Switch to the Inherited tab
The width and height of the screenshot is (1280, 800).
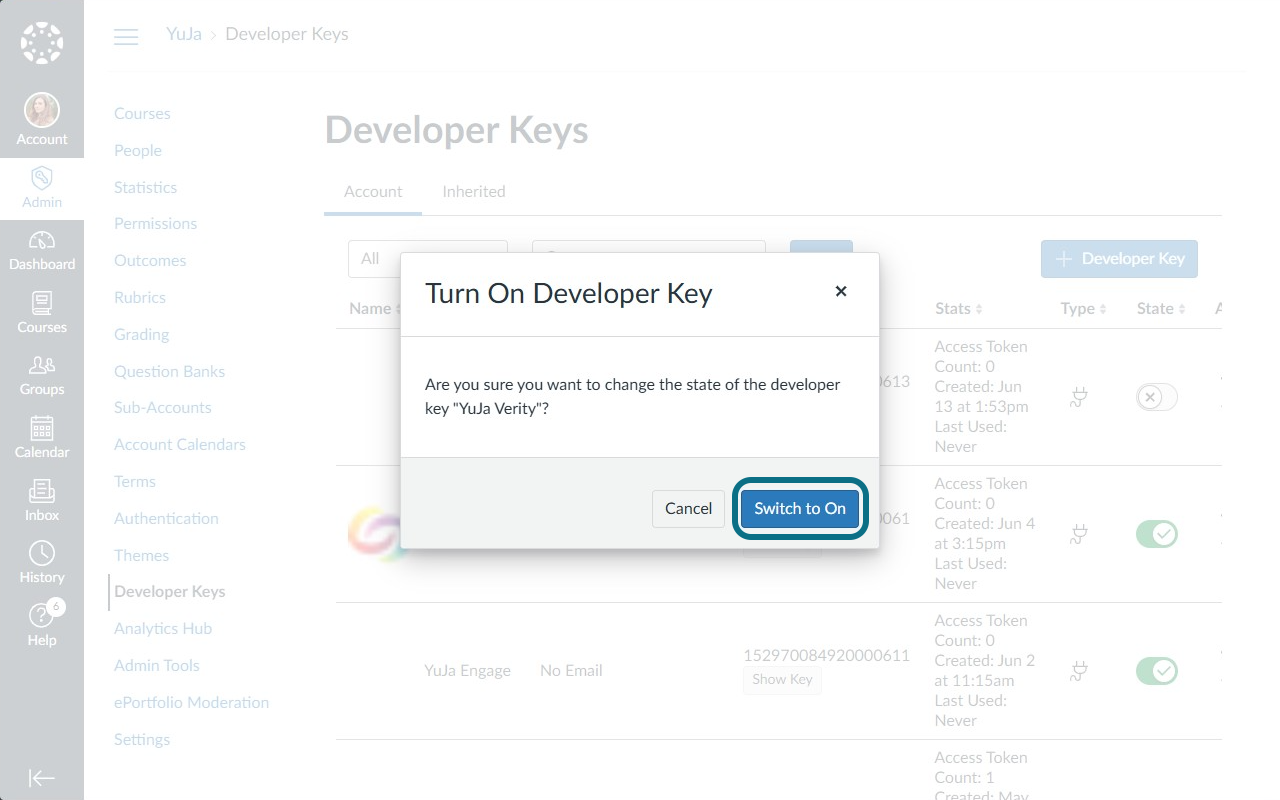(x=474, y=191)
